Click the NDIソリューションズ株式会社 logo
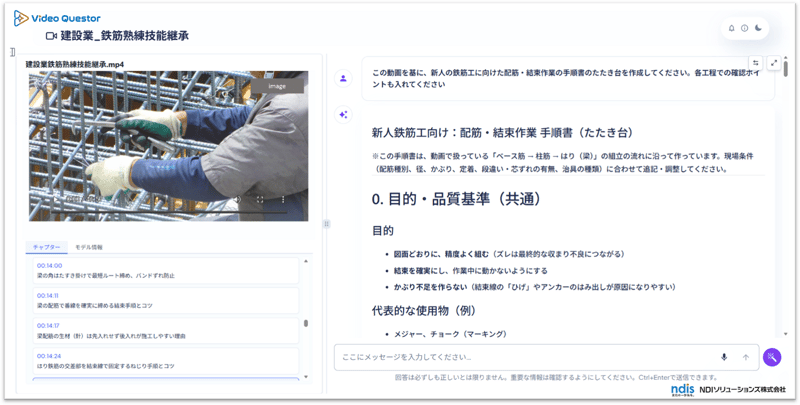The image size is (800, 405). (728, 390)
